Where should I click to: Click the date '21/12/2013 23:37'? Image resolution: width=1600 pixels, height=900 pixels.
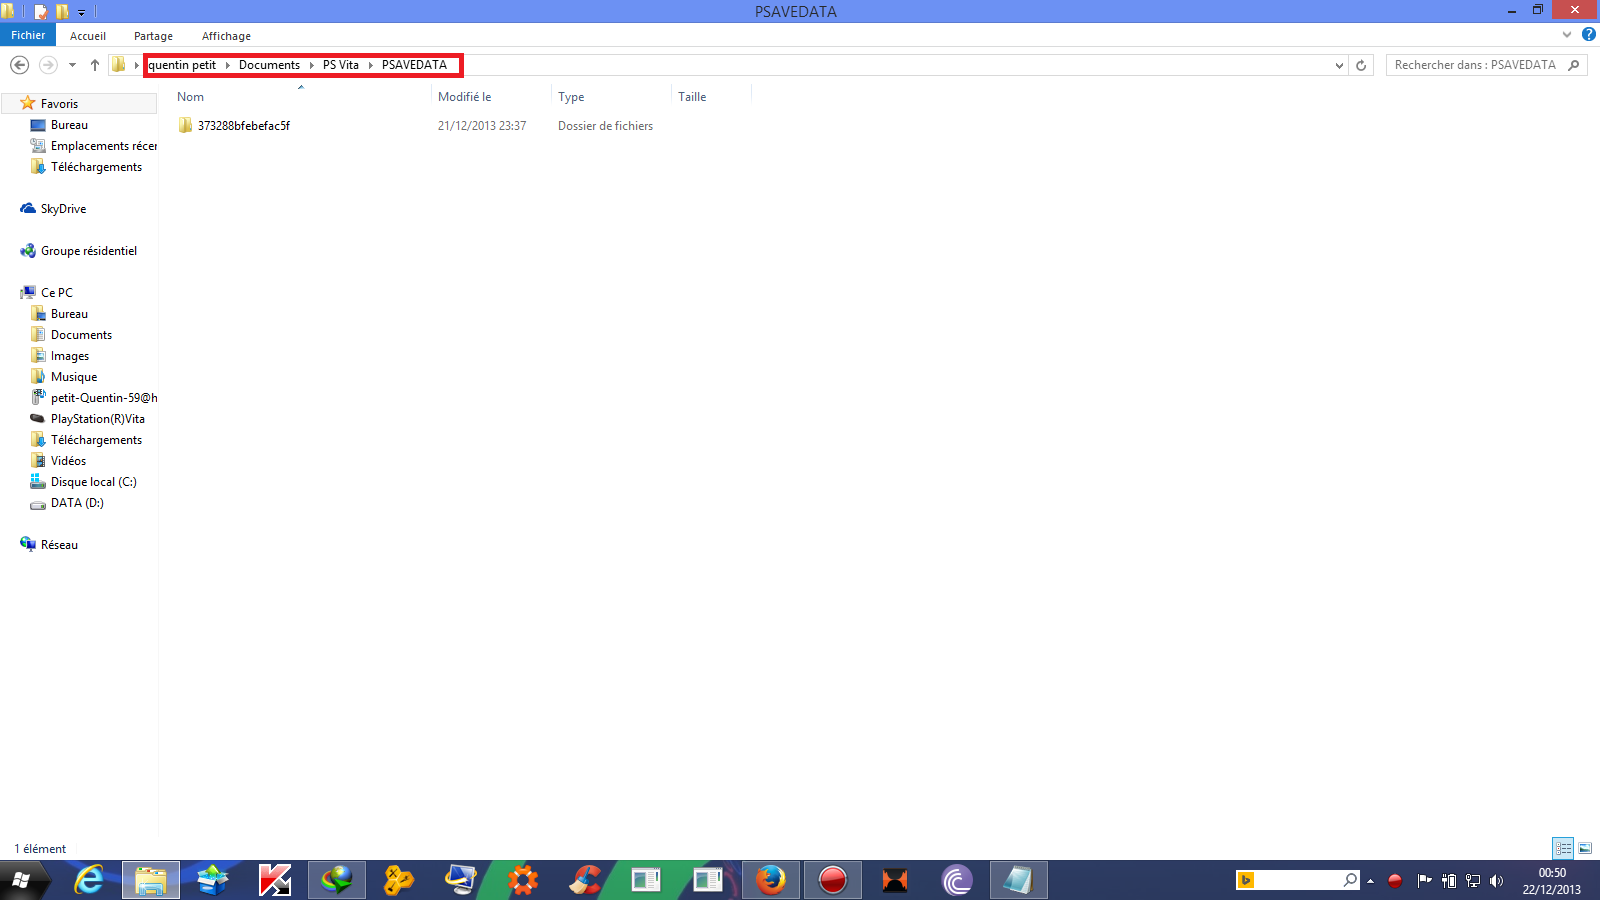pyautogui.click(x=482, y=126)
